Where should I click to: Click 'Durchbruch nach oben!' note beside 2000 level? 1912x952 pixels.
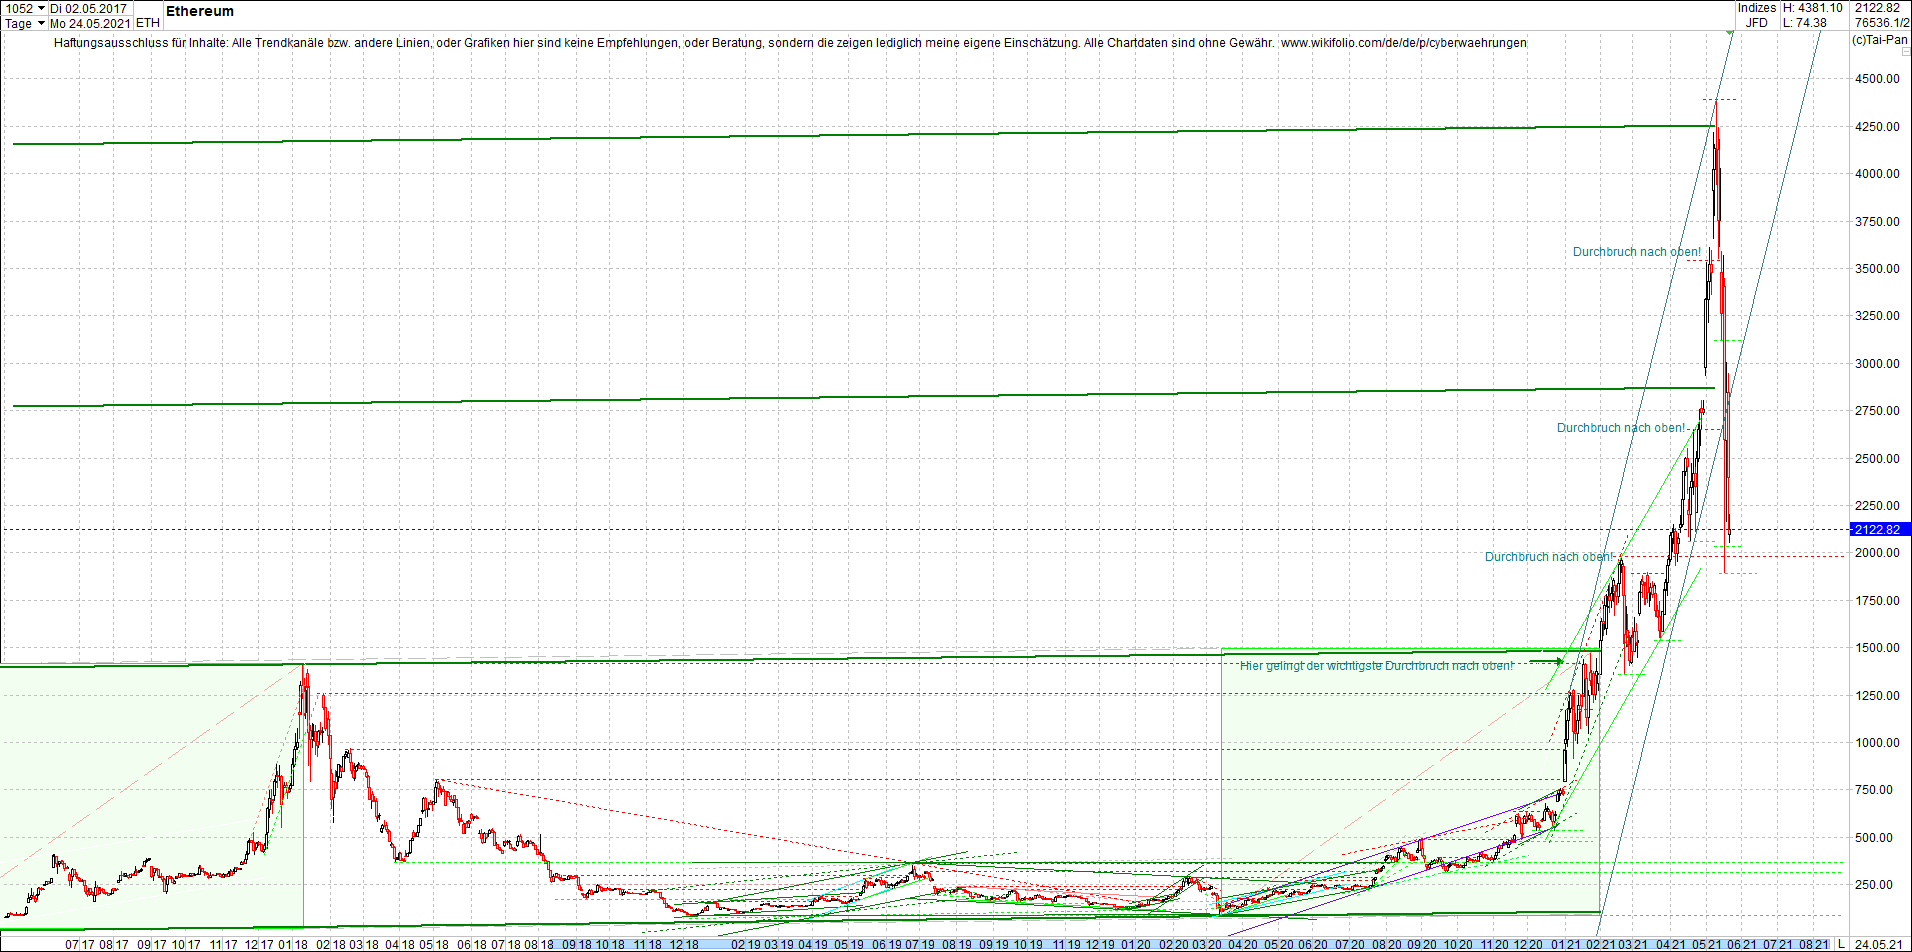click(1549, 557)
